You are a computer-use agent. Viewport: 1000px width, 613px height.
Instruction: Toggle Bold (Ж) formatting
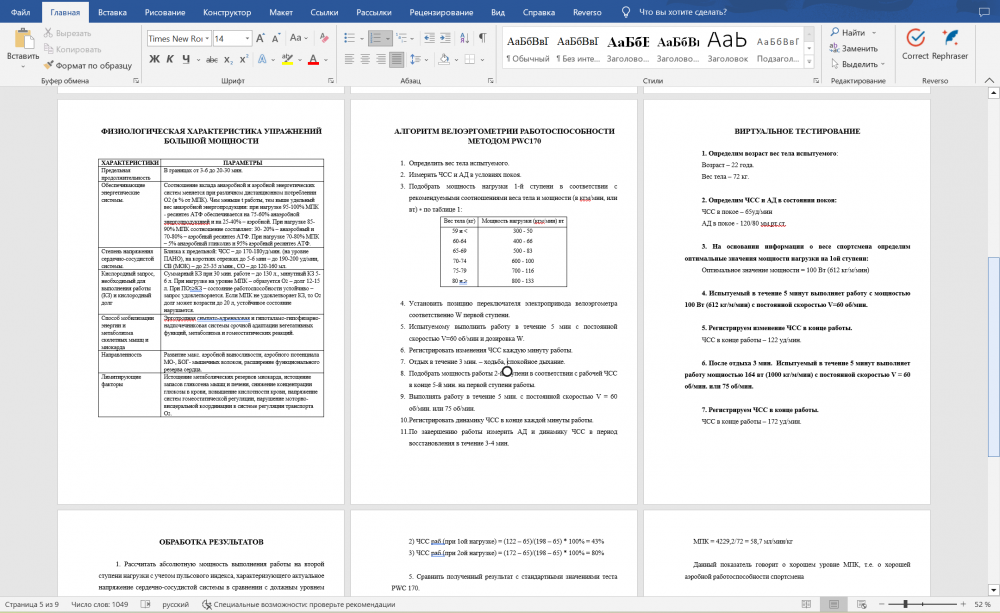[154, 59]
